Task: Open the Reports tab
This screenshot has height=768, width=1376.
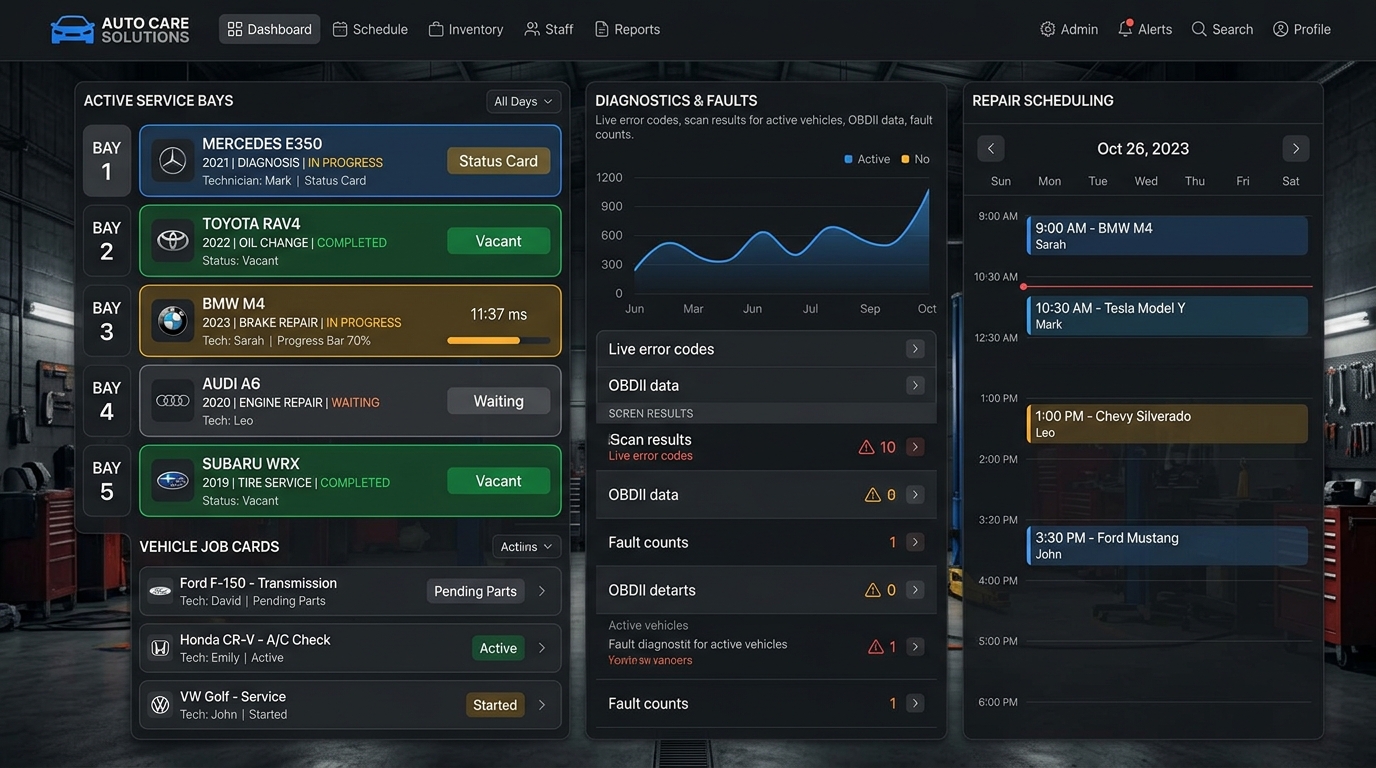Action: pyautogui.click(x=627, y=29)
